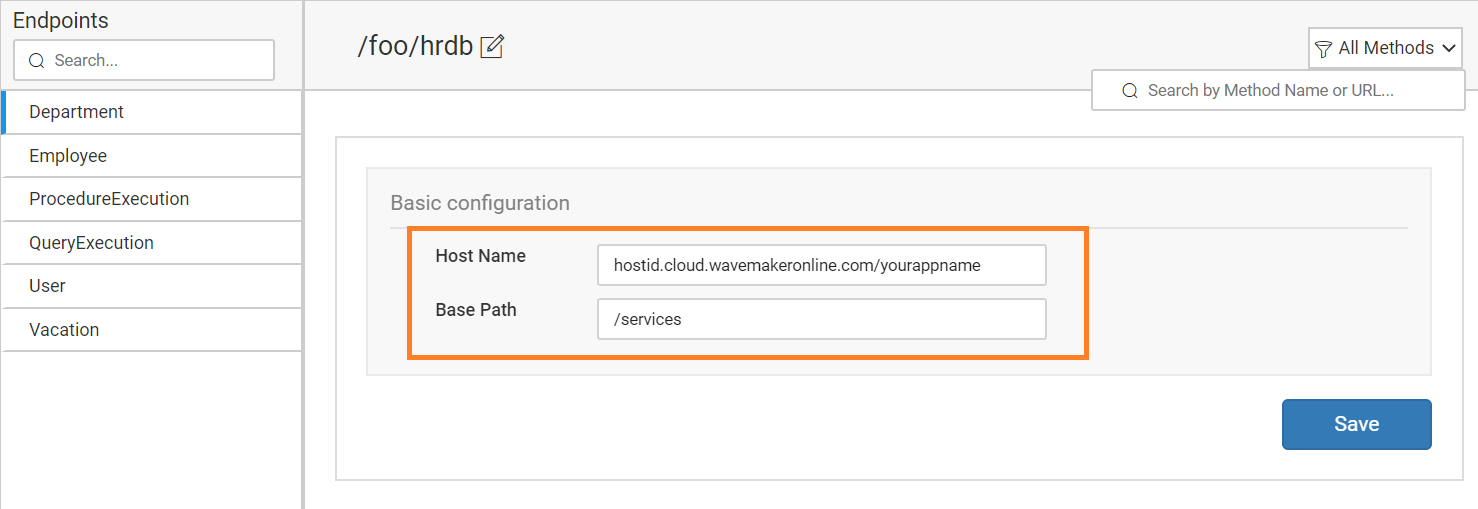Select the Vacation endpoint
Viewport: 1478px width, 509px height.
(x=64, y=330)
